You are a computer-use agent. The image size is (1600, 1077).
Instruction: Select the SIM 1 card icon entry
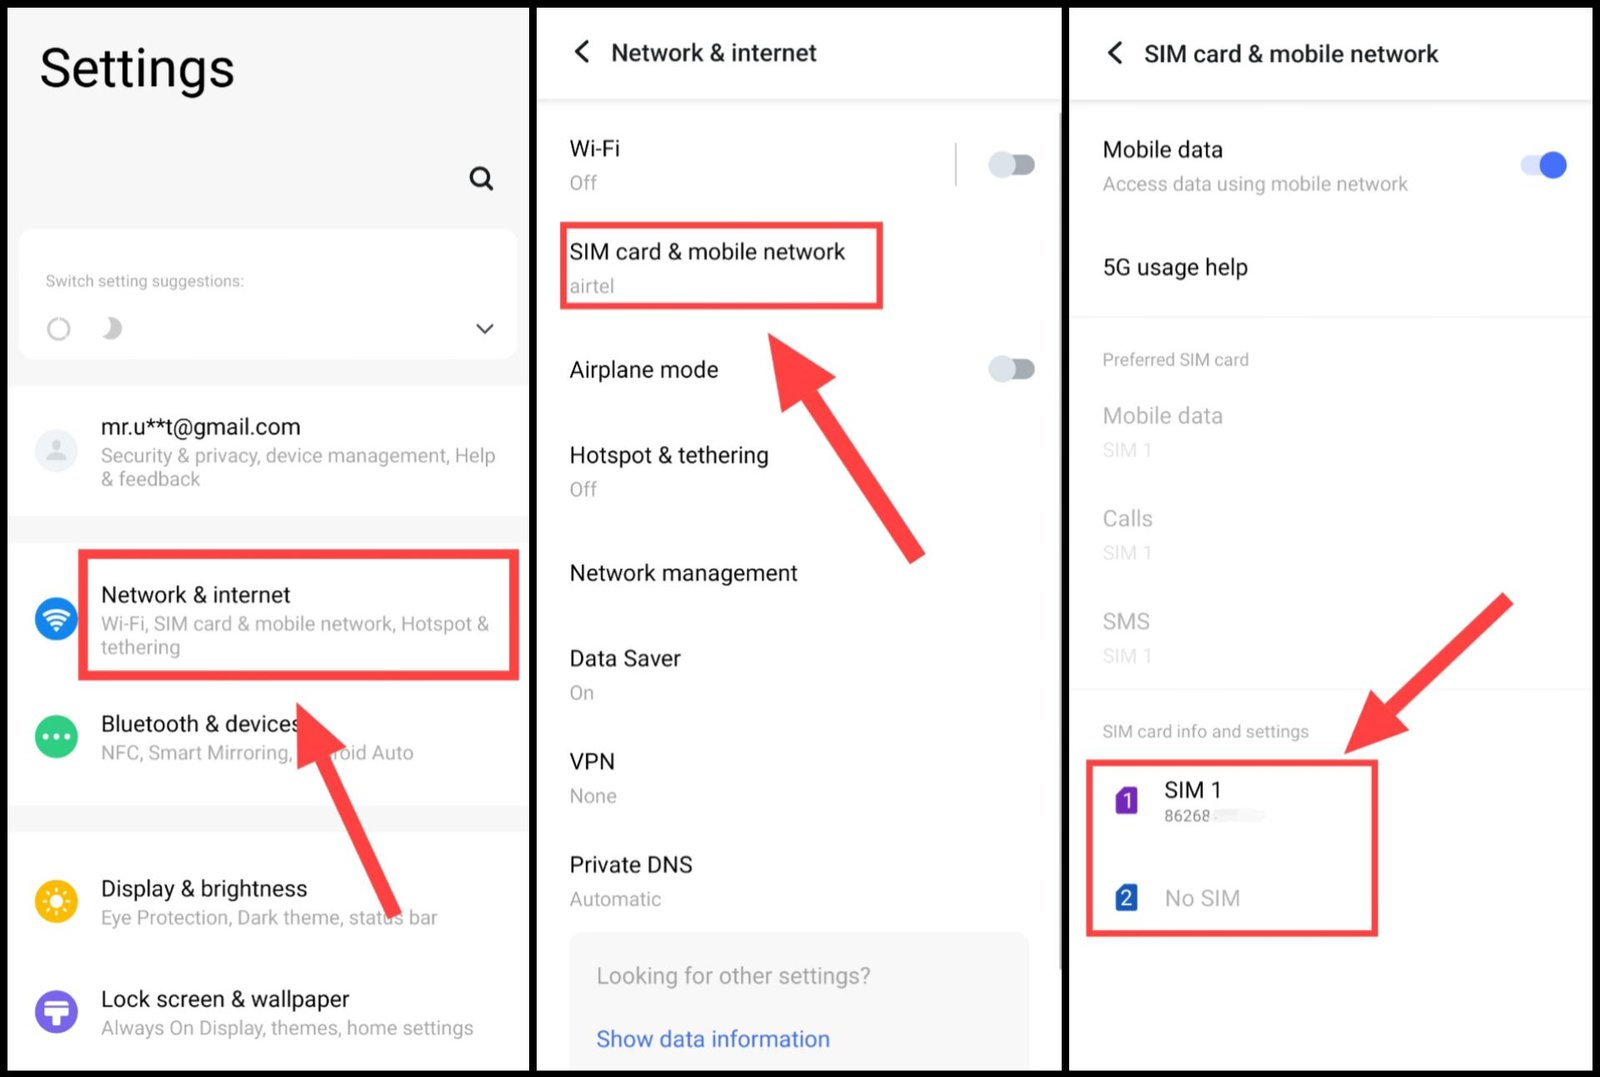coord(1126,801)
